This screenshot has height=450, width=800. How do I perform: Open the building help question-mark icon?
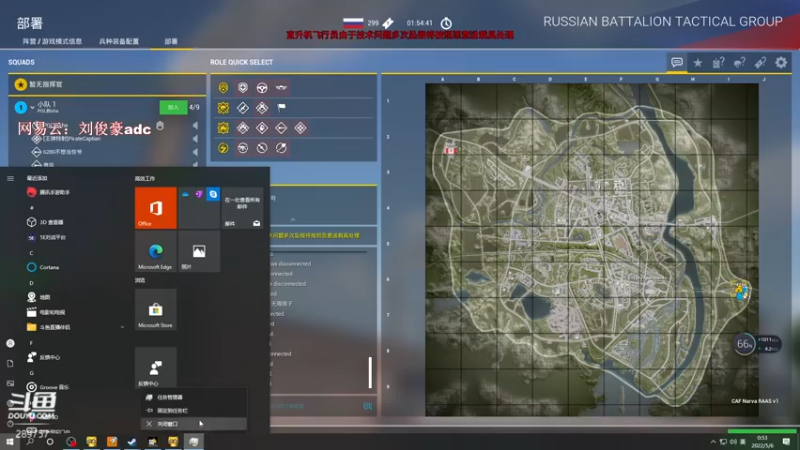click(718, 62)
